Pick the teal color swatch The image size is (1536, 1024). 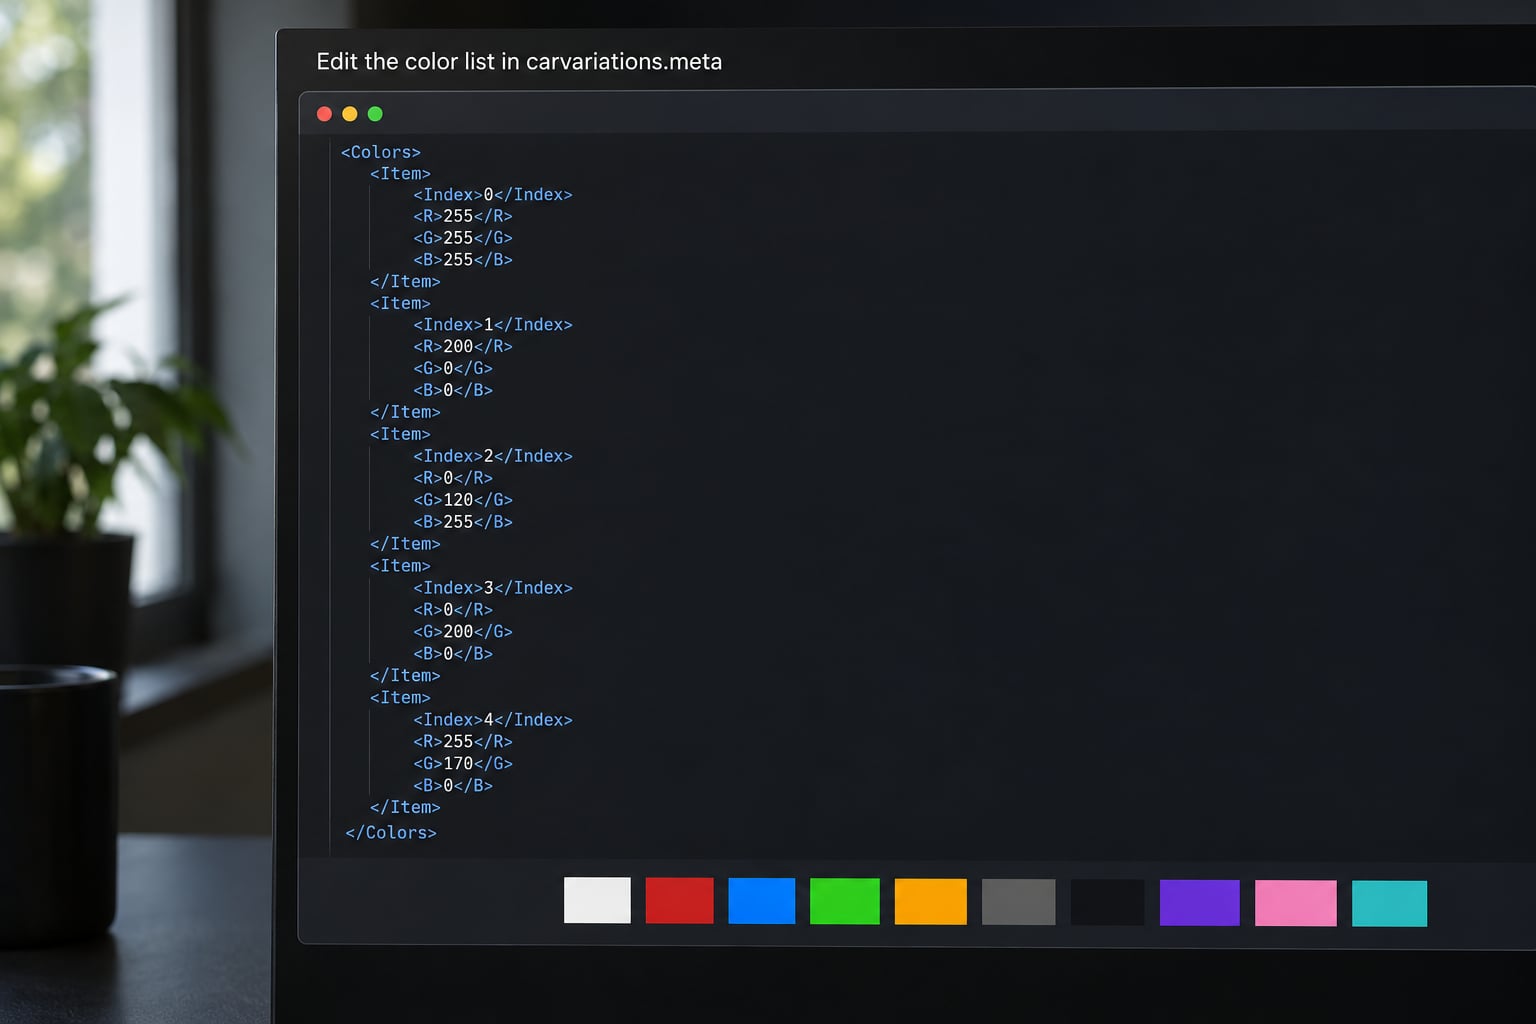point(1390,904)
